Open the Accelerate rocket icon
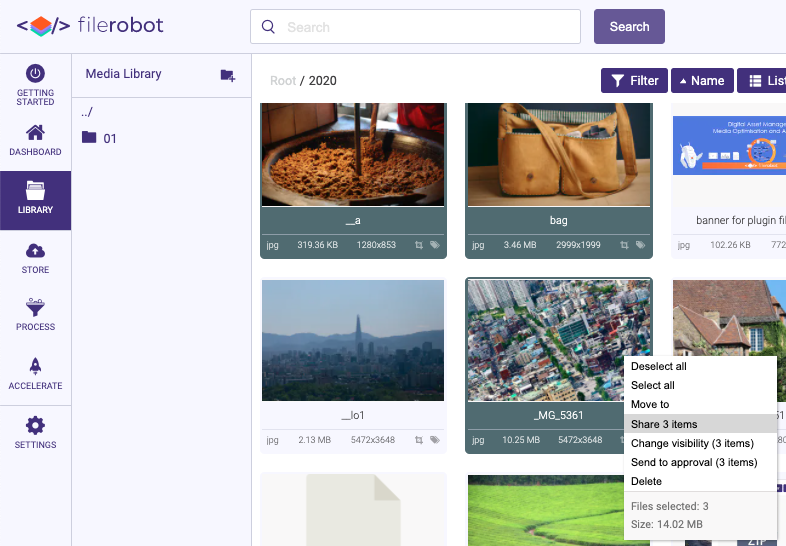Image resolution: width=786 pixels, height=546 pixels. tap(35, 366)
